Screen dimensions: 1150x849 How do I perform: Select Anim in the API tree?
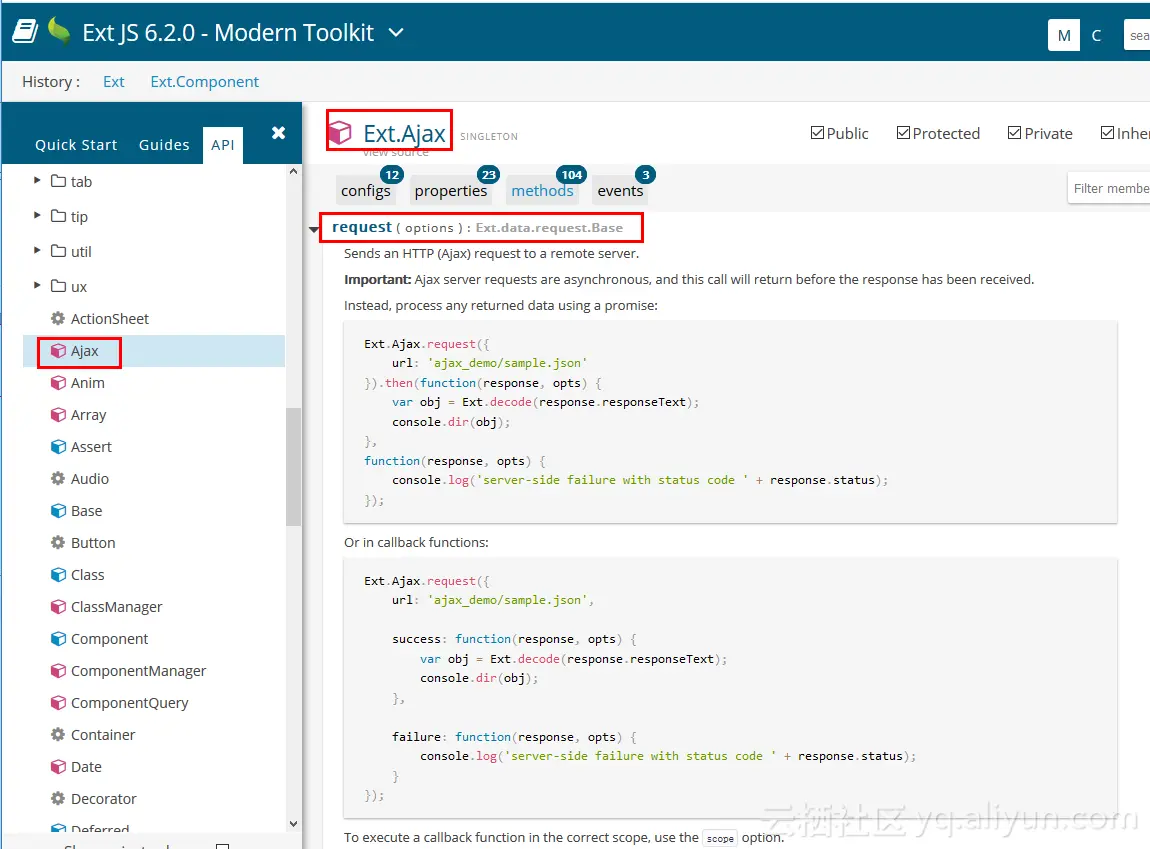tap(87, 383)
